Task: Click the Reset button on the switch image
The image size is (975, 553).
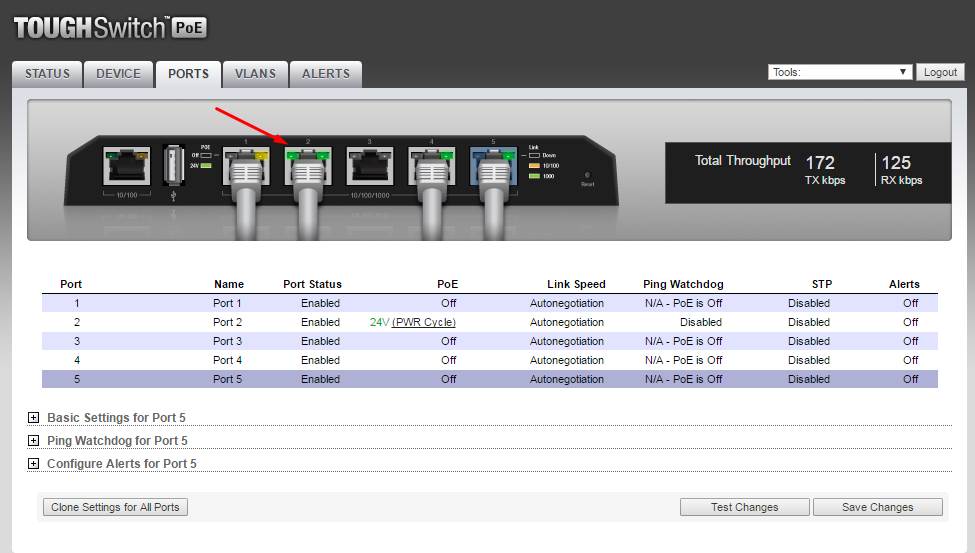Action: pos(587,176)
